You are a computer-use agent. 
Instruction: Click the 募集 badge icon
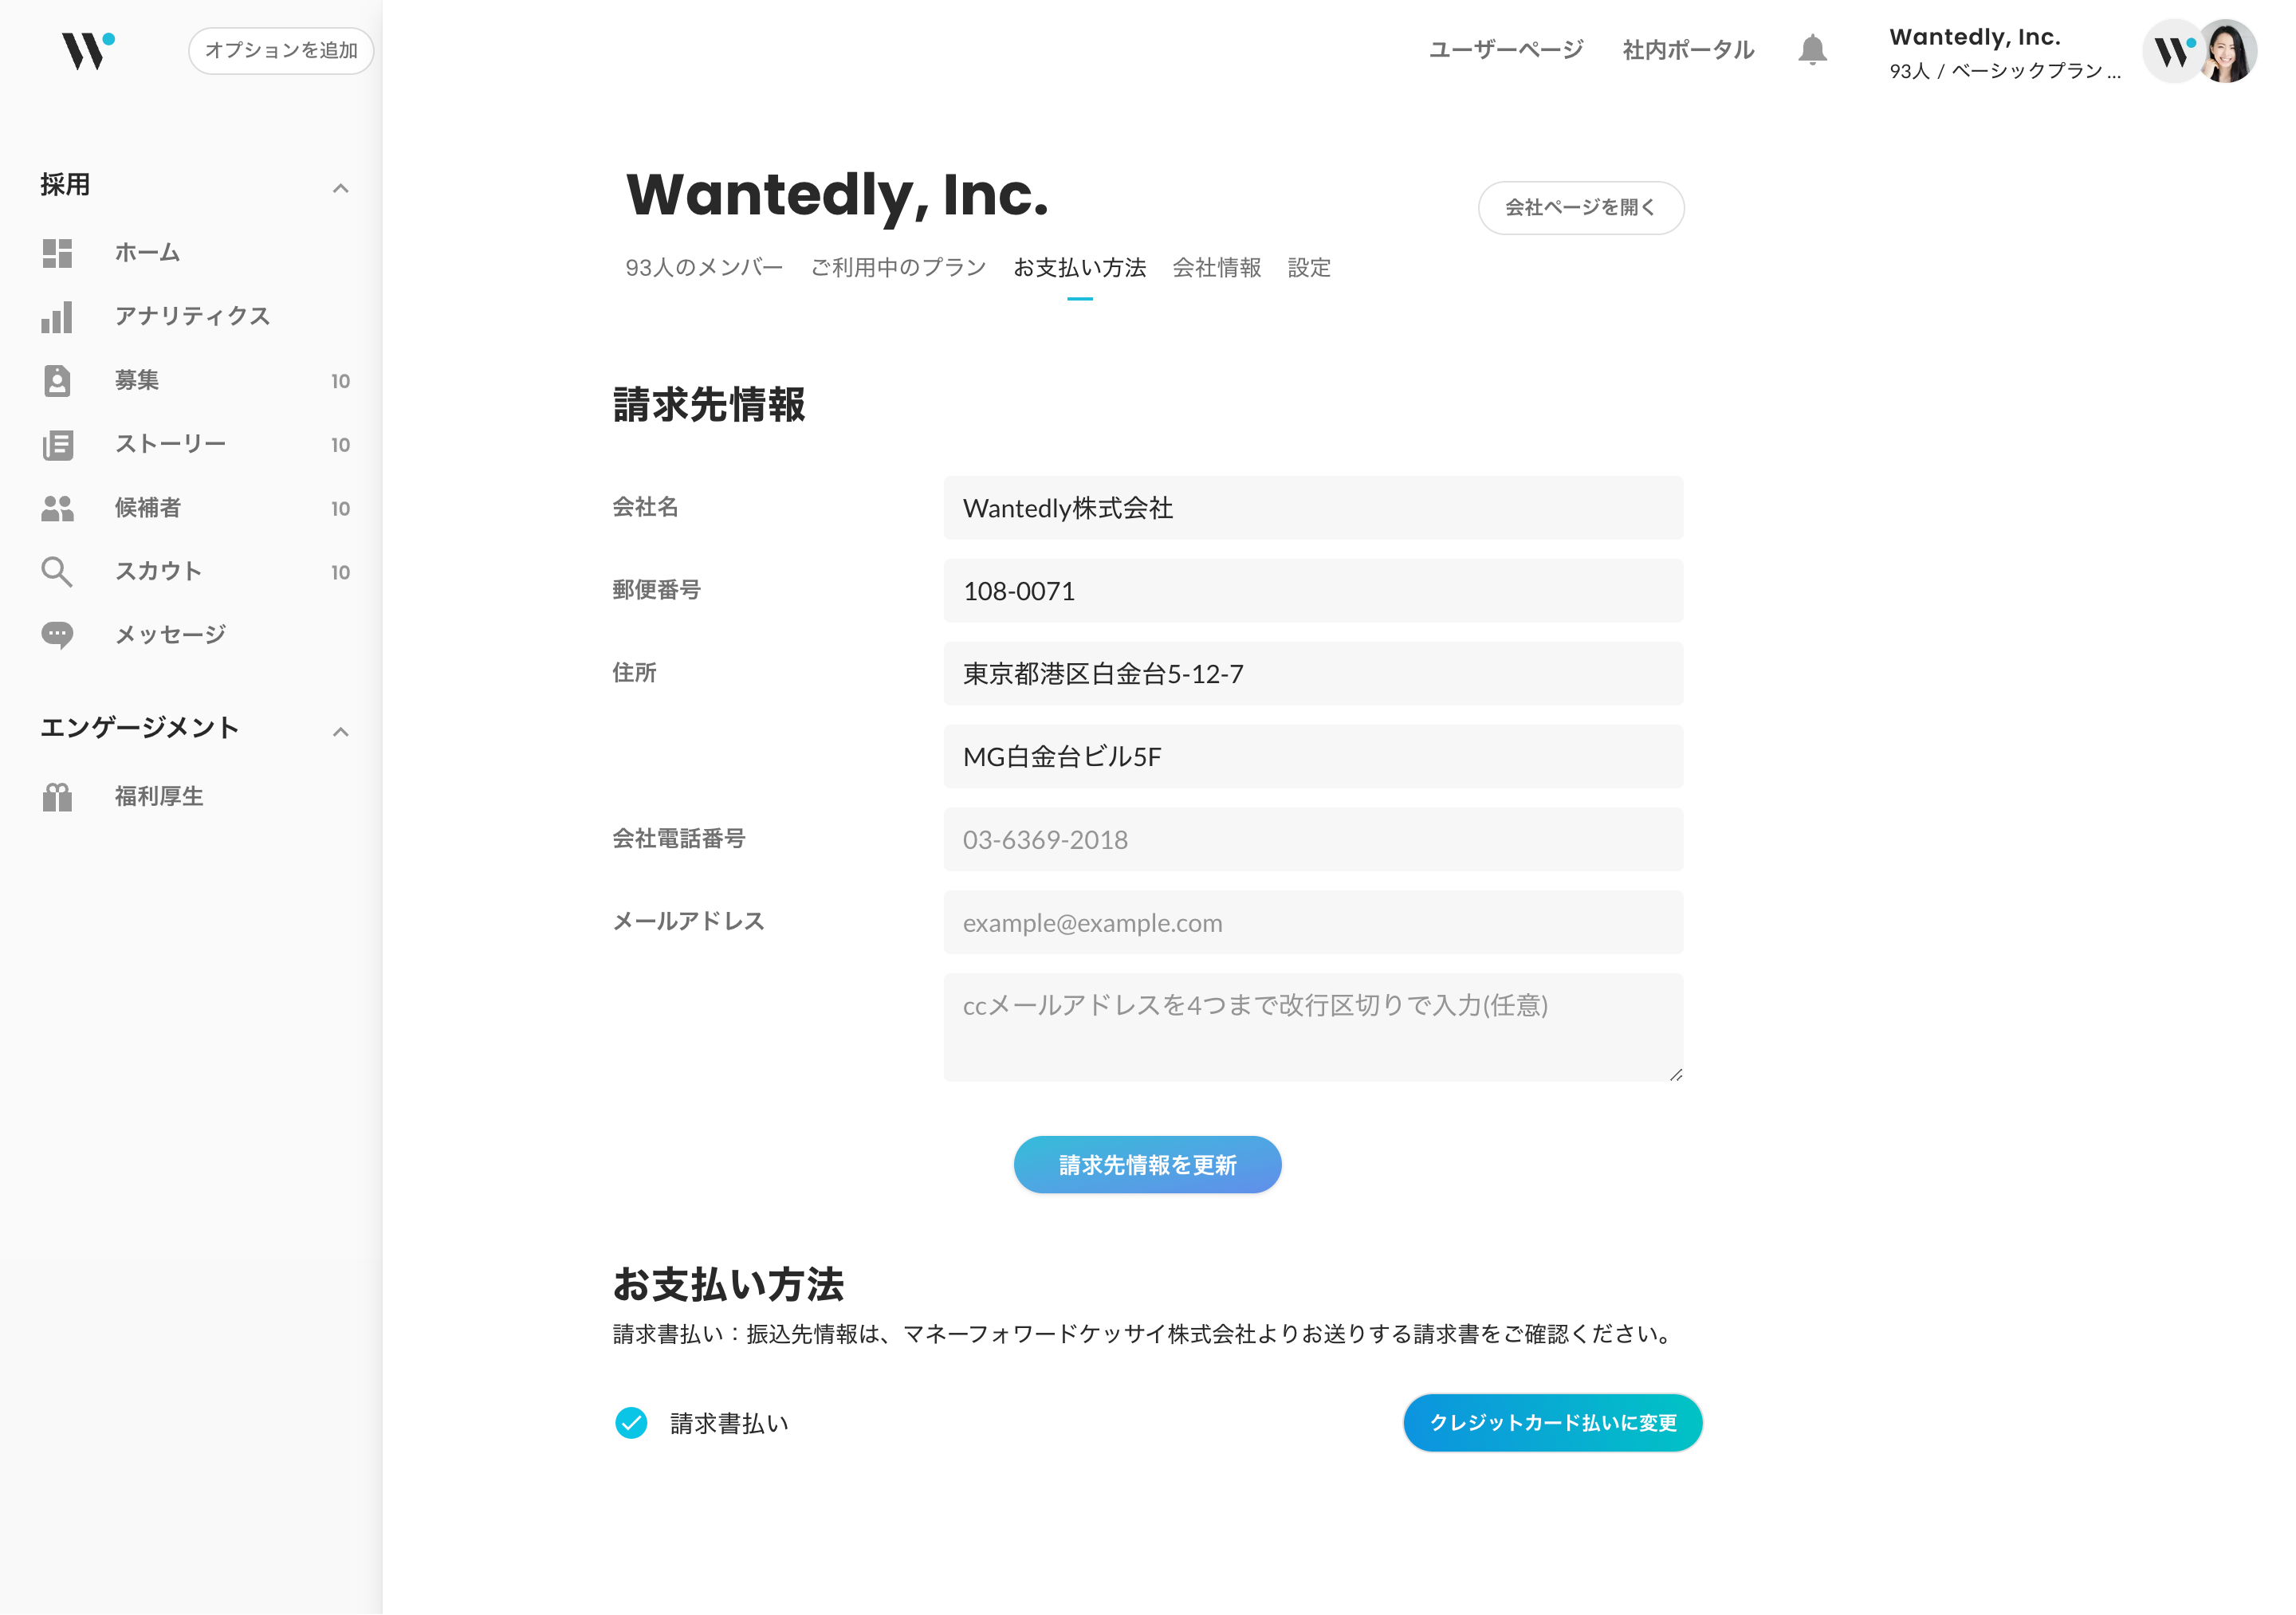point(57,380)
